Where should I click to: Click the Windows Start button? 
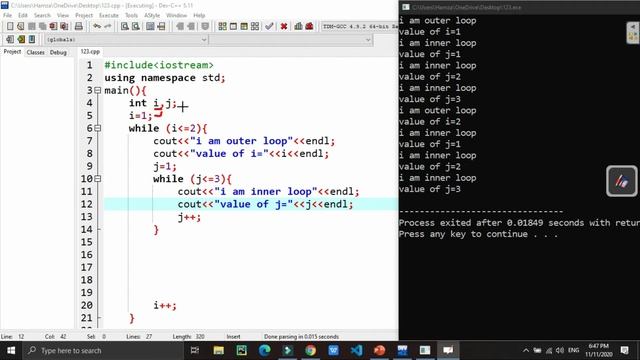point(11,350)
